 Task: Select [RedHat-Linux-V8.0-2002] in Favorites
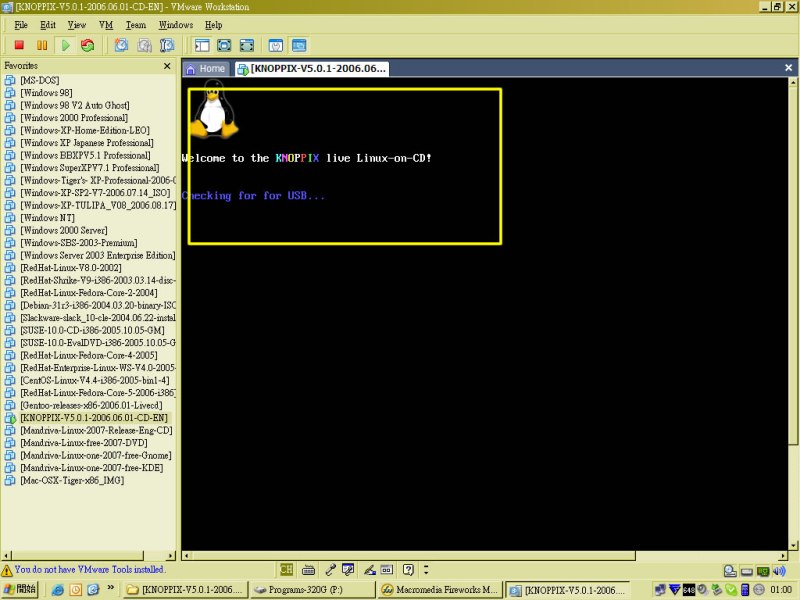pyautogui.click(x=71, y=267)
